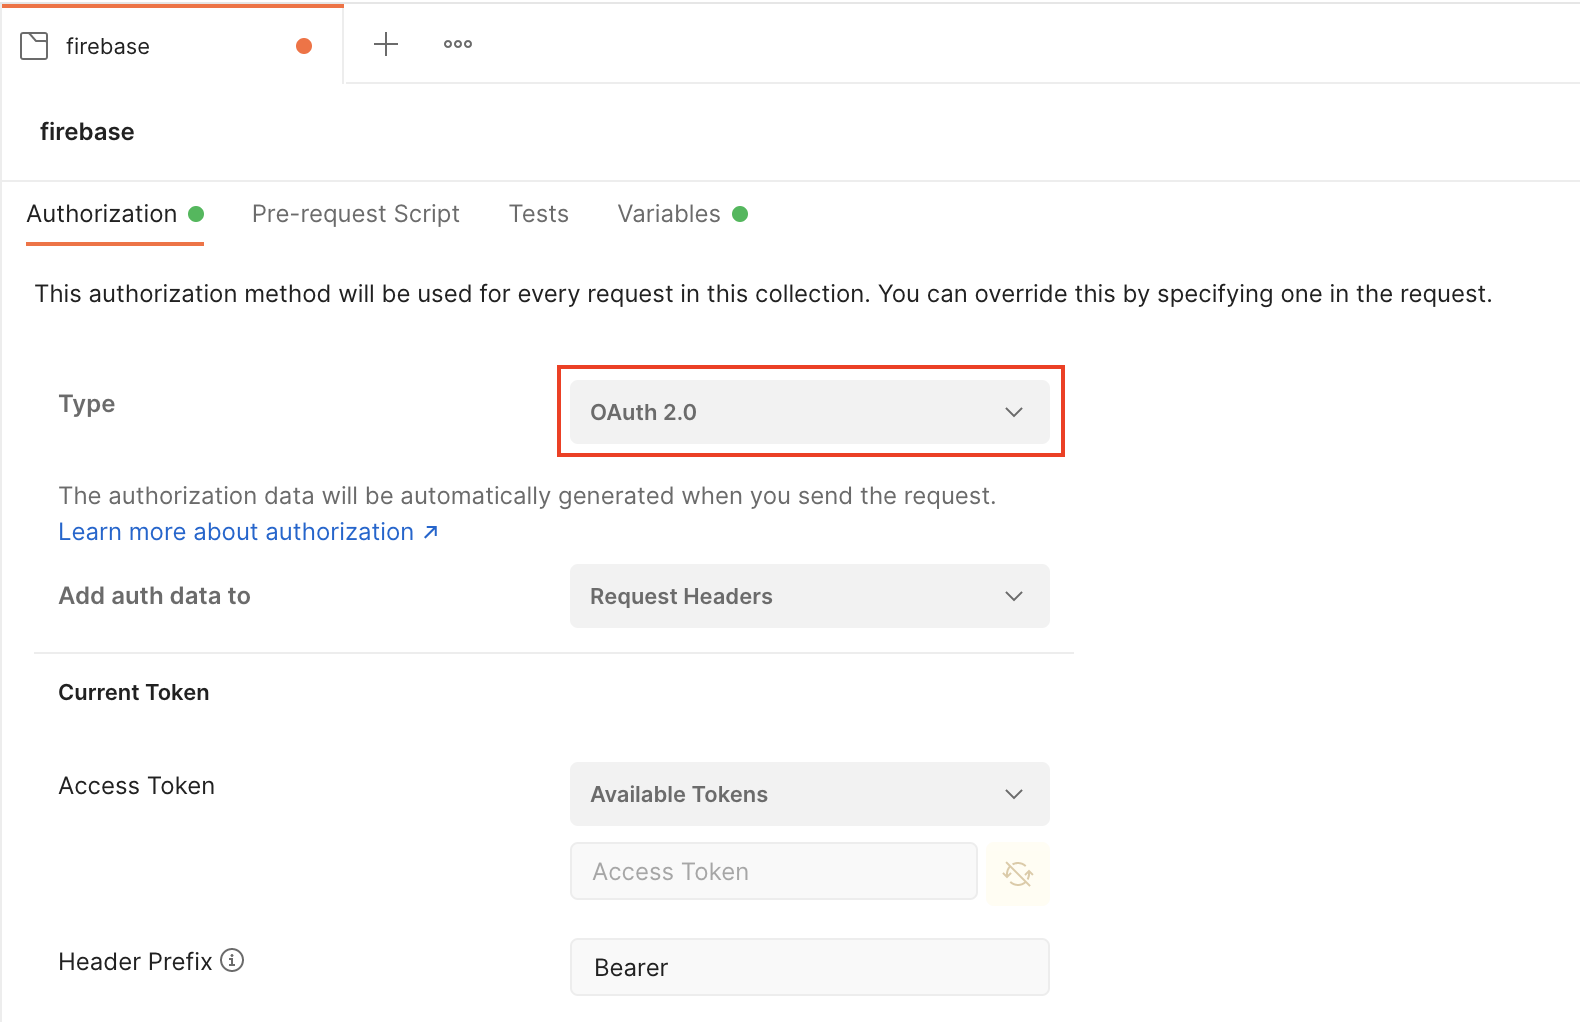
Task: Select the firebase collection tab
Action: (108, 46)
